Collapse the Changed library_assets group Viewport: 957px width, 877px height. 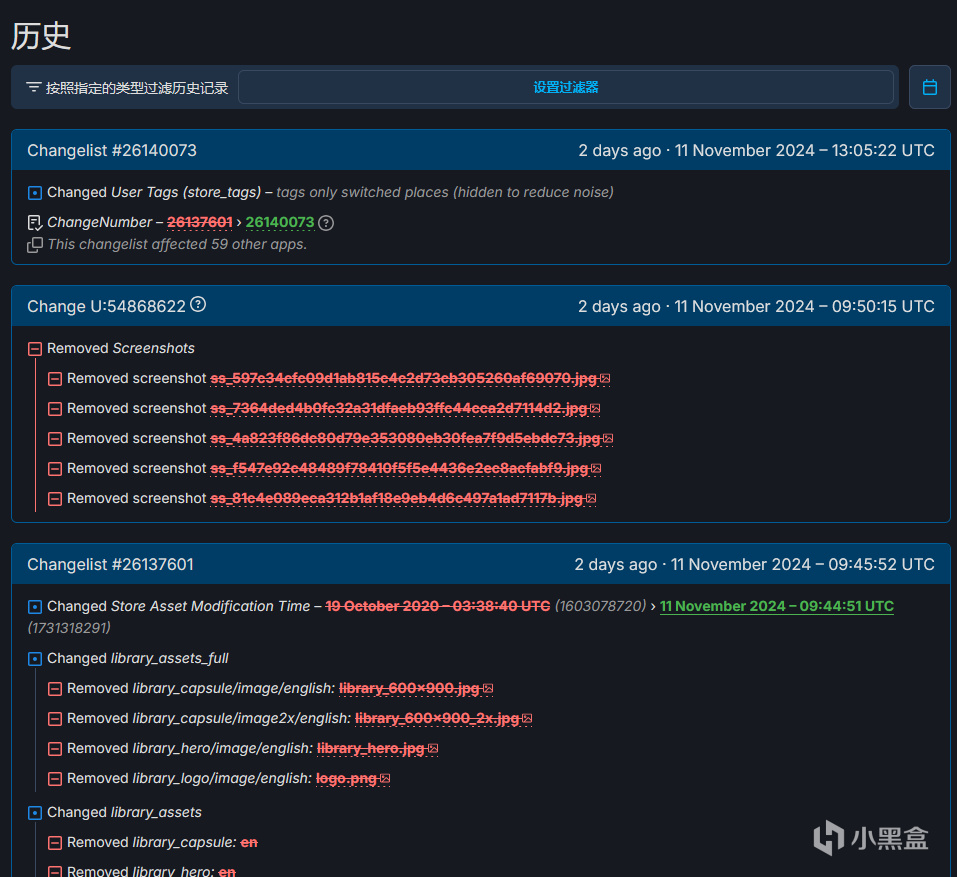point(35,813)
